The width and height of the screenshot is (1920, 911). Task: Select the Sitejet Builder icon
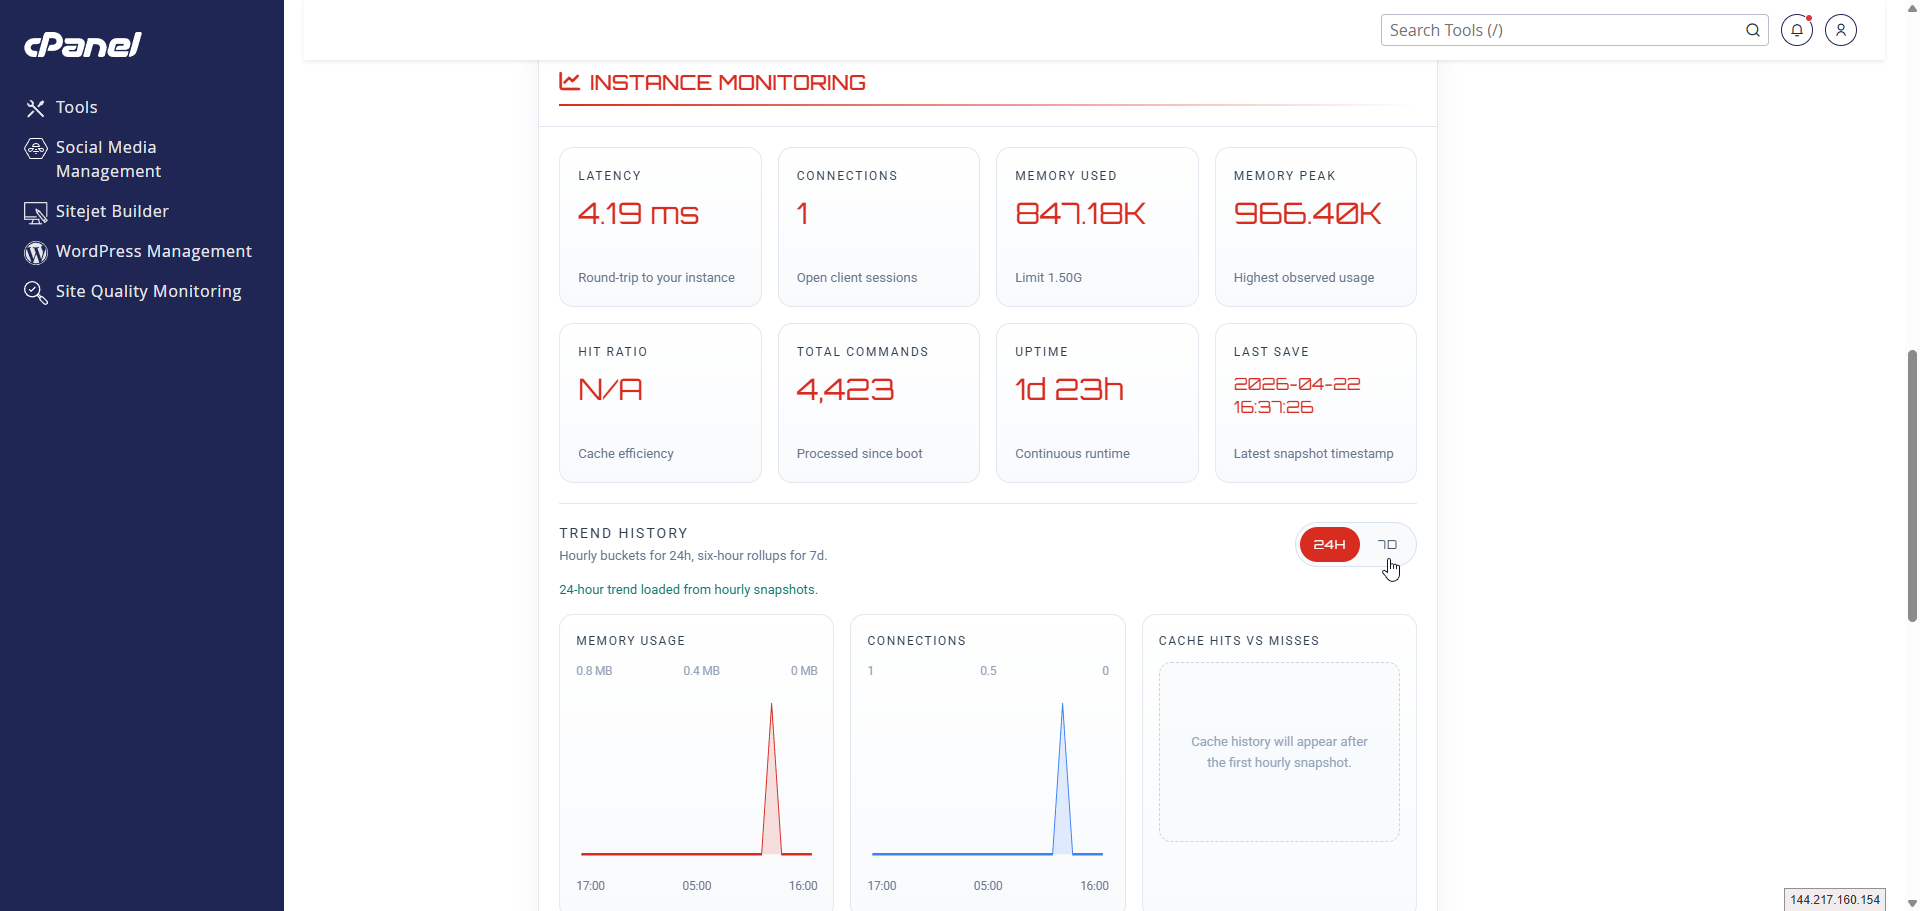coord(36,212)
